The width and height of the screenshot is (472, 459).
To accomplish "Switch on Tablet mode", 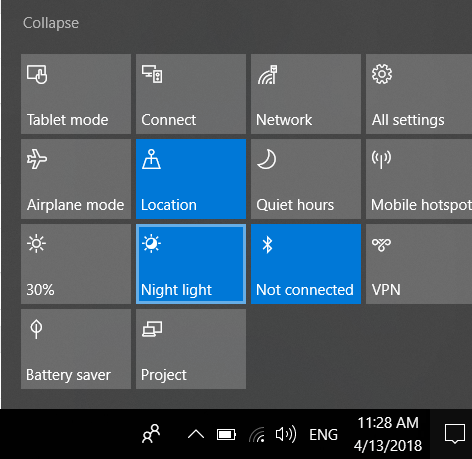I will pos(76,94).
